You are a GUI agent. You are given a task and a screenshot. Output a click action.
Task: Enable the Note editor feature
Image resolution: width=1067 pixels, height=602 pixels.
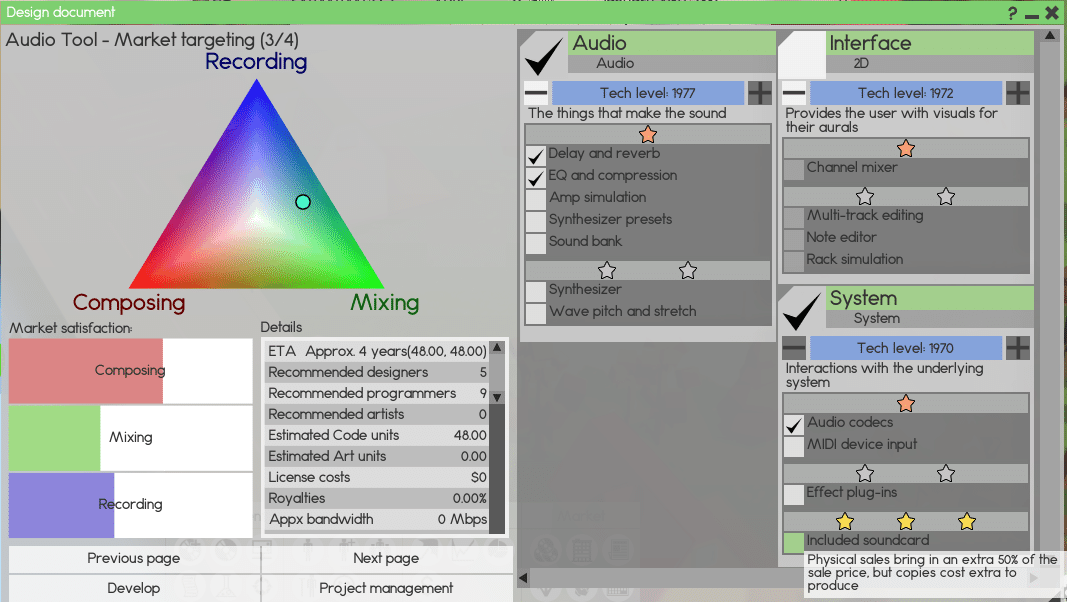pyautogui.click(x=793, y=239)
